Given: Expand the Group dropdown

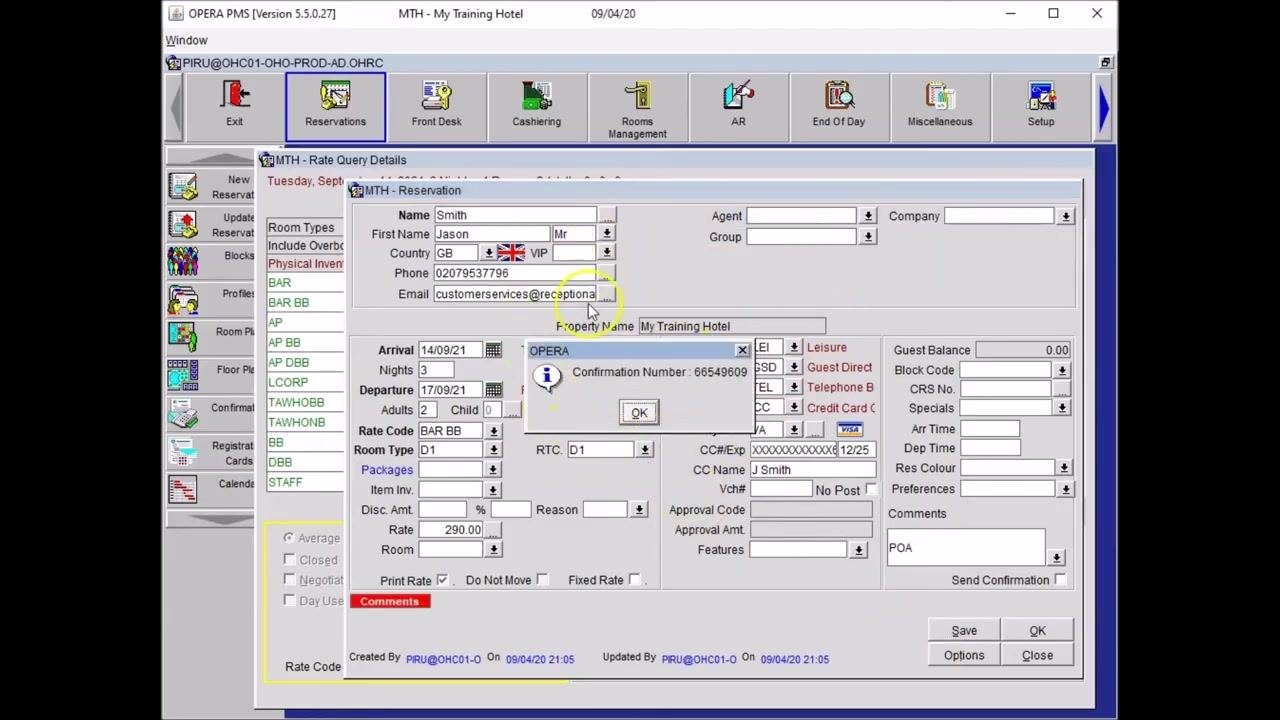Looking at the screenshot, I should coord(868,237).
